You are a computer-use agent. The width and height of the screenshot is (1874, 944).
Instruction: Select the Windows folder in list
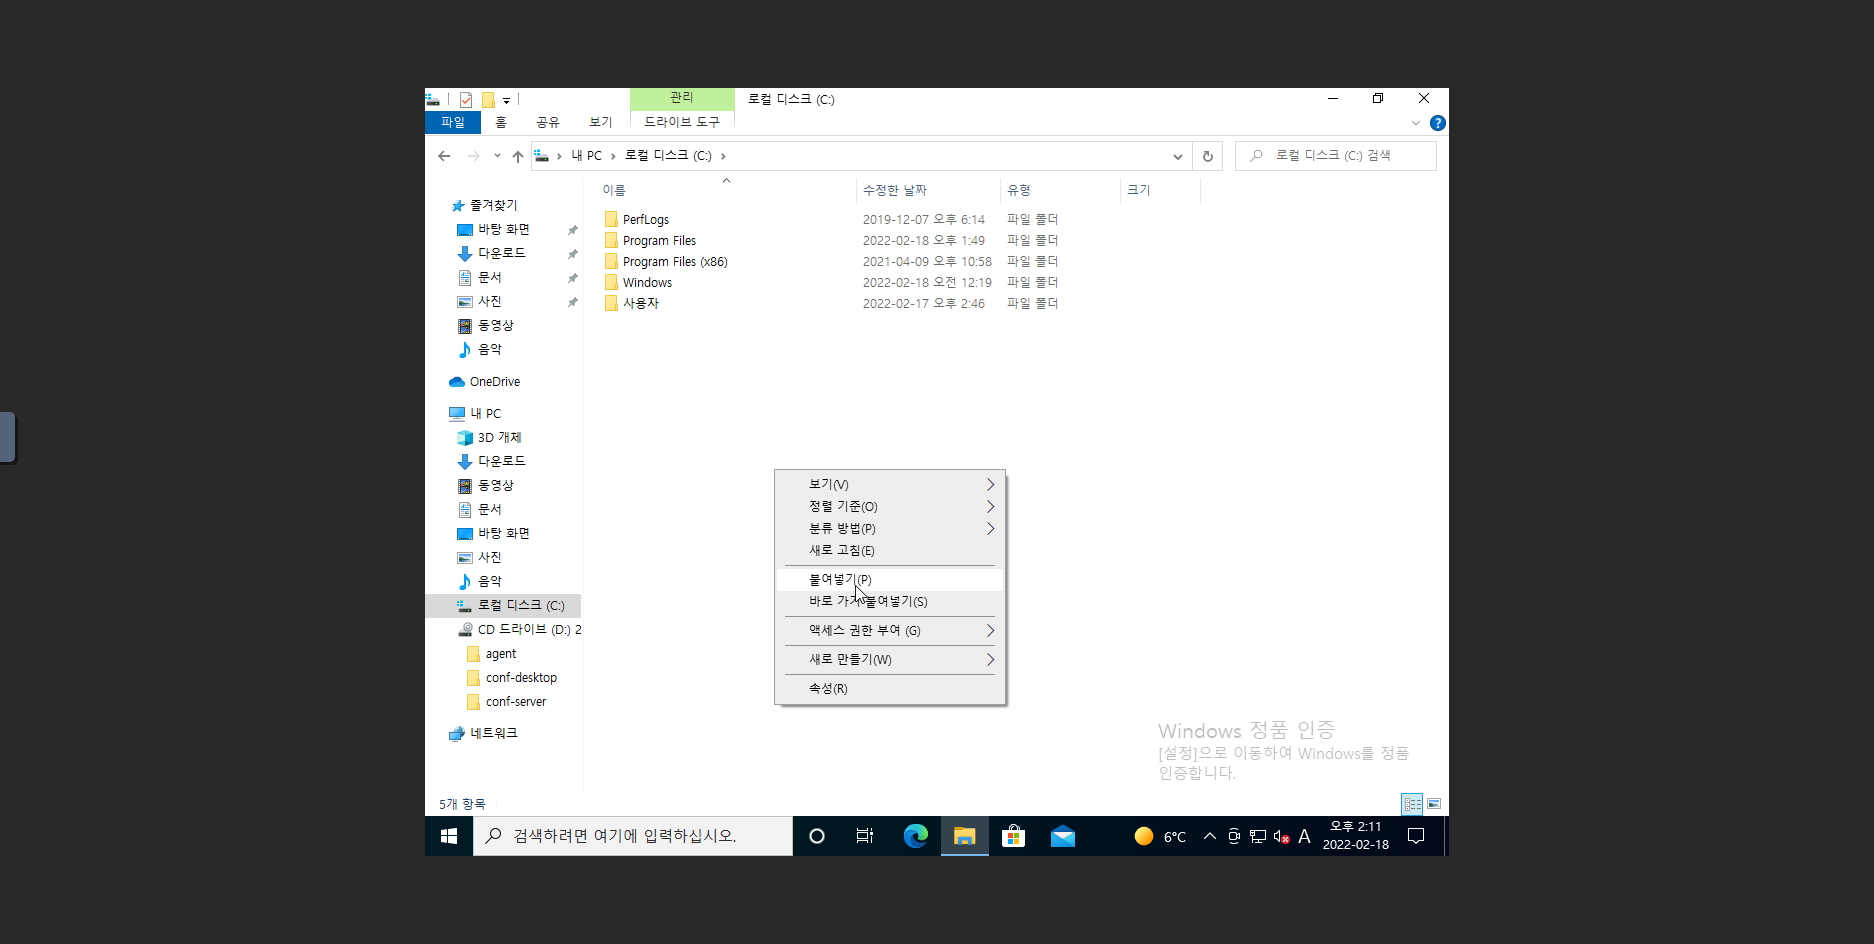pyautogui.click(x=647, y=283)
